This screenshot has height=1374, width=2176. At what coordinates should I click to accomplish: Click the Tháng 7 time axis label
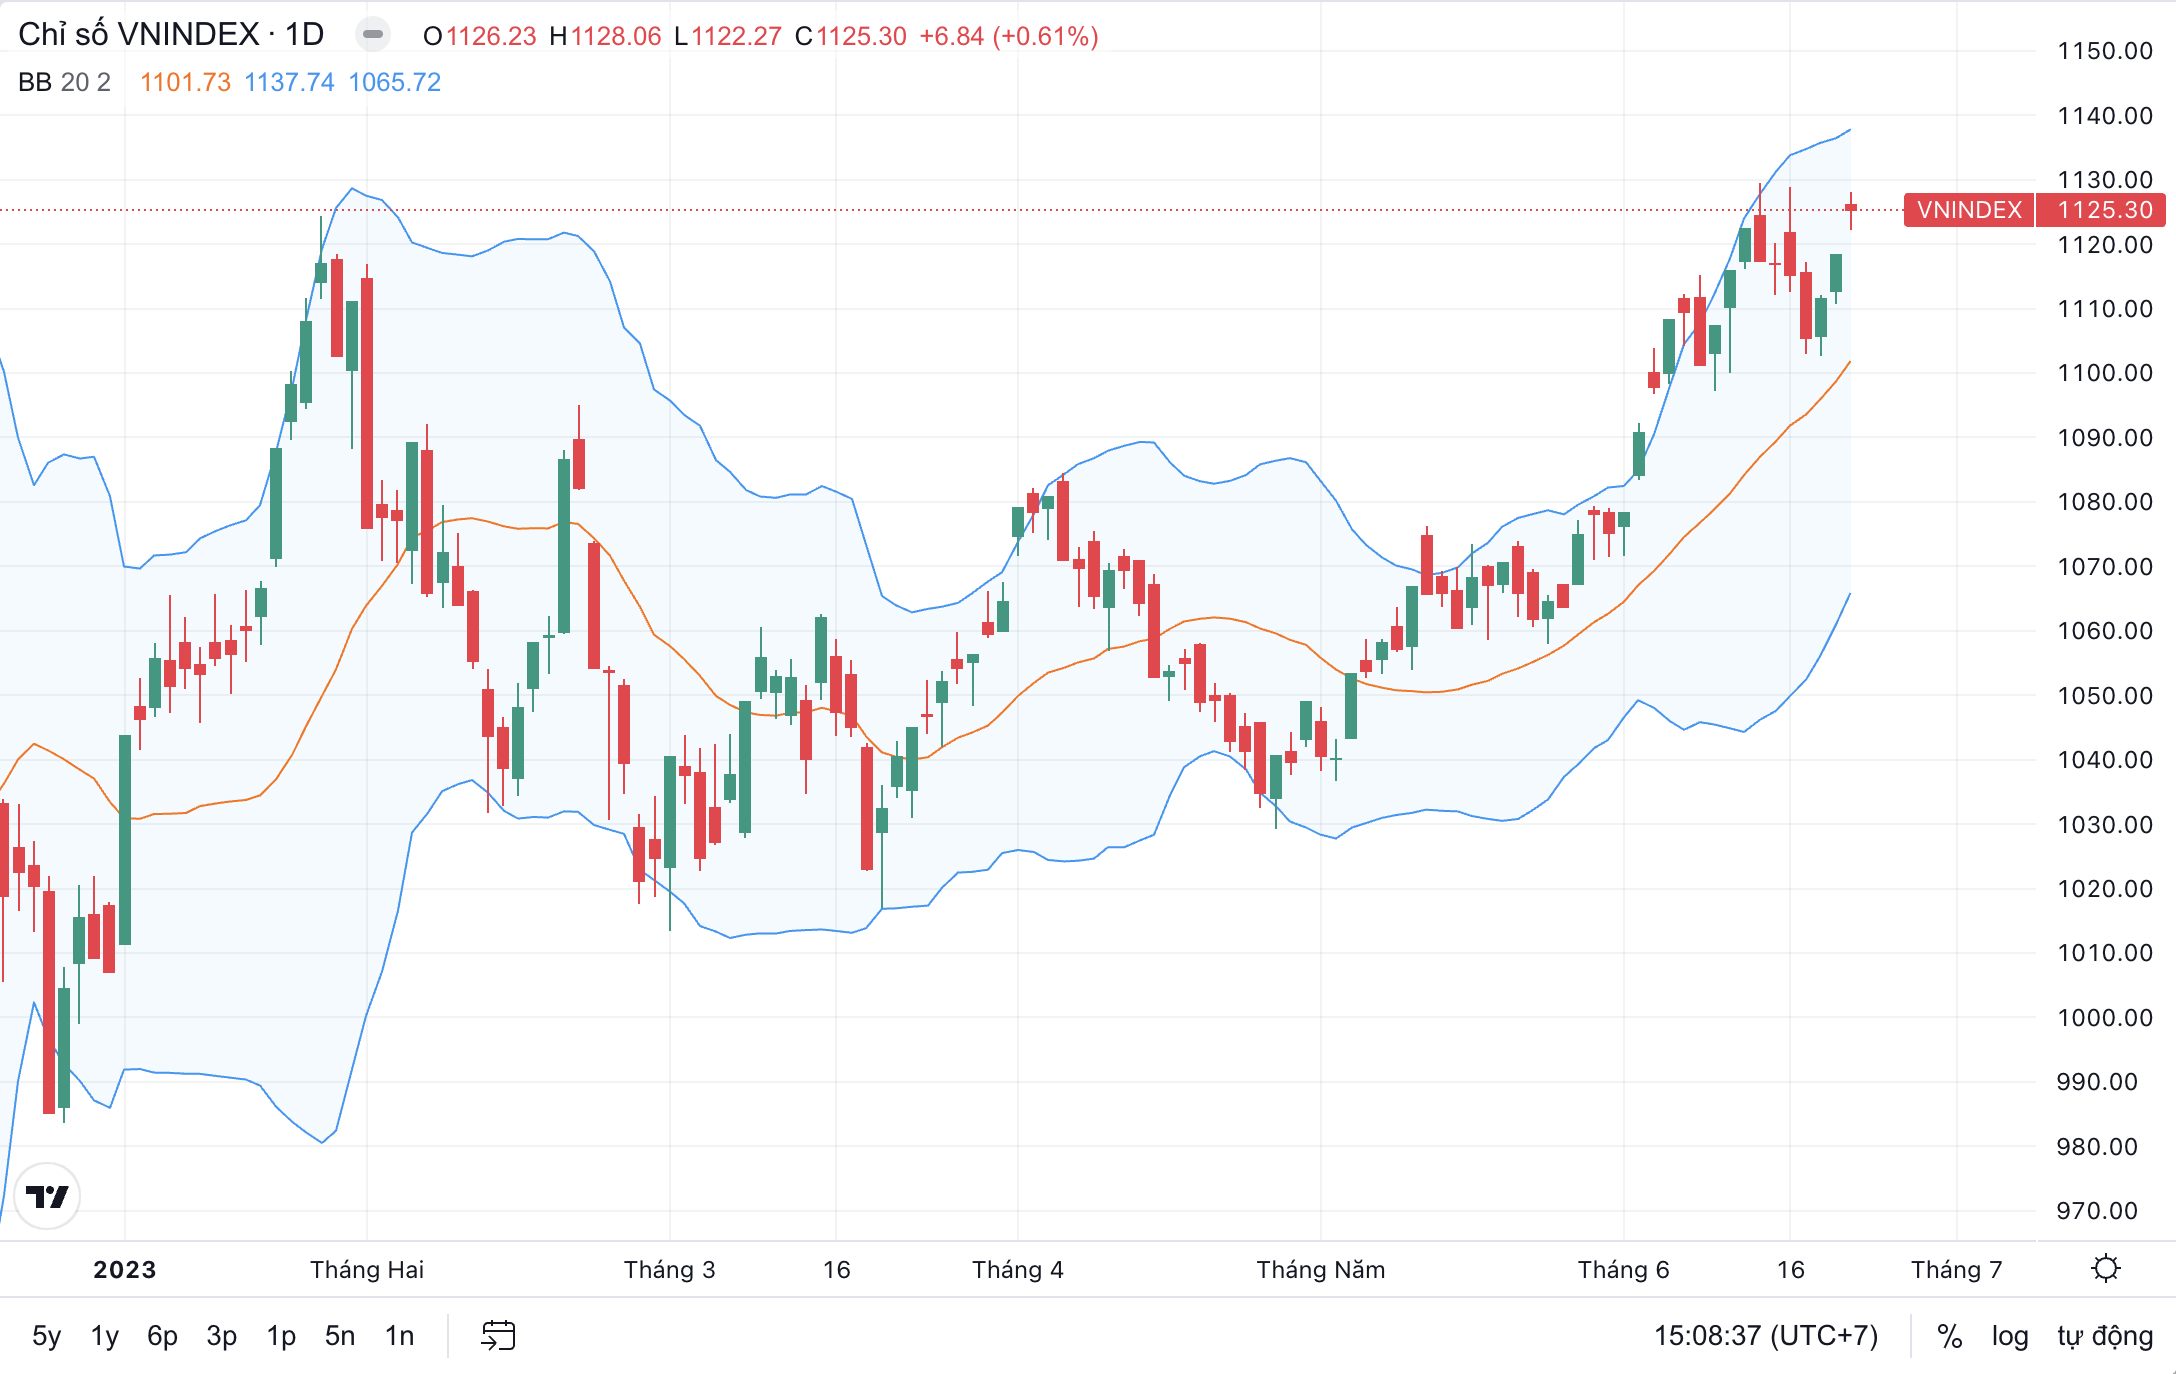pos(1957,1270)
